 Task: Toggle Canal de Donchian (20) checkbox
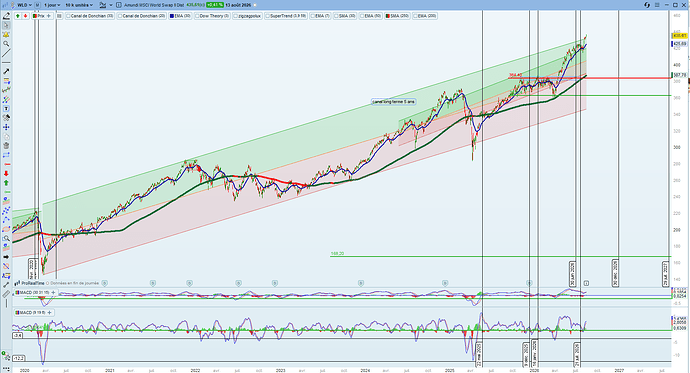click(121, 16)
